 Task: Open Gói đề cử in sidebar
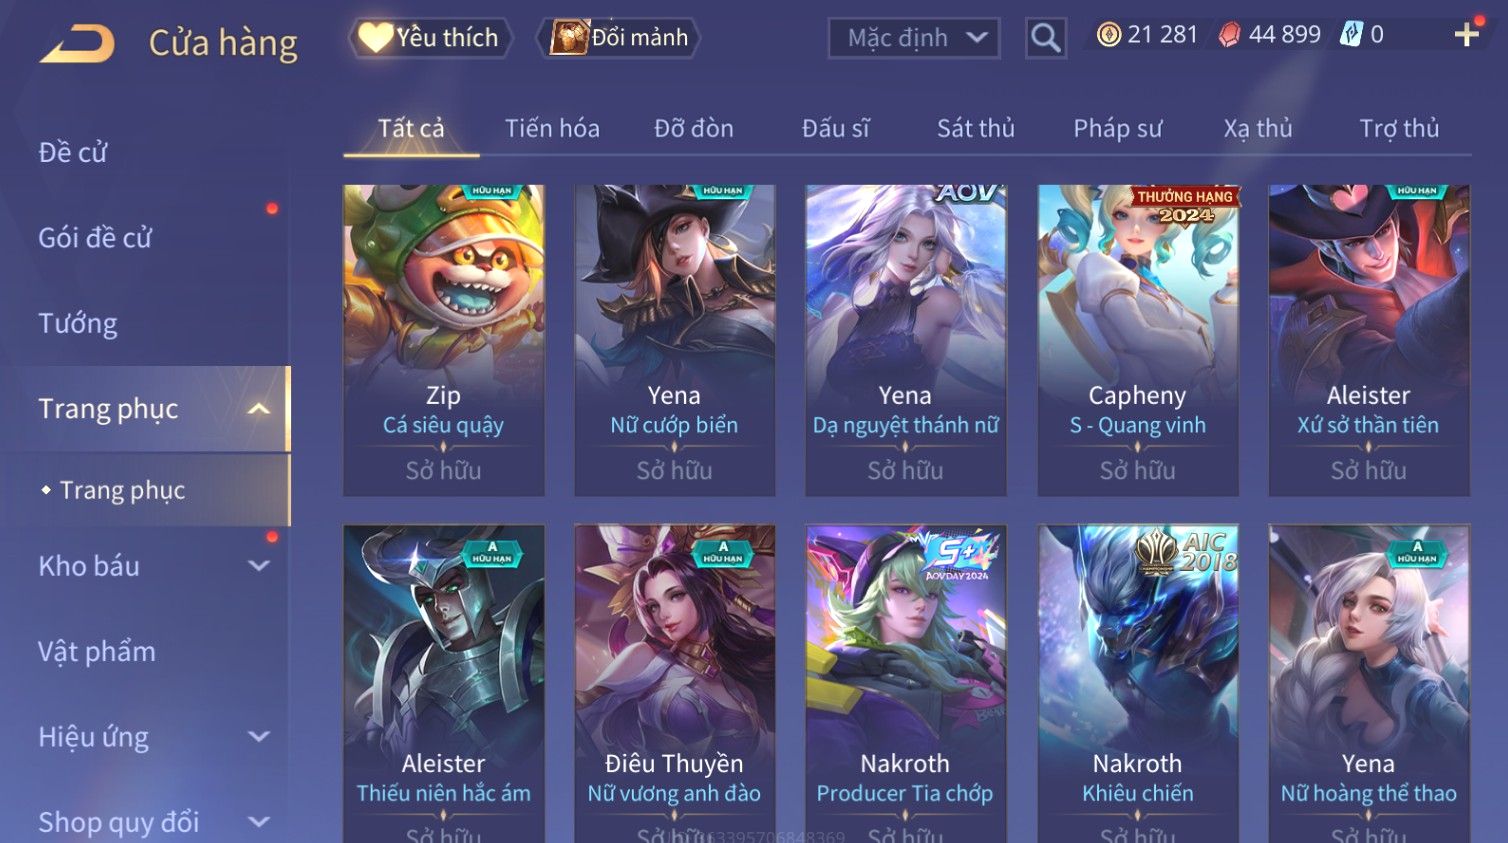pyautogui.click(x=95, y=238)
